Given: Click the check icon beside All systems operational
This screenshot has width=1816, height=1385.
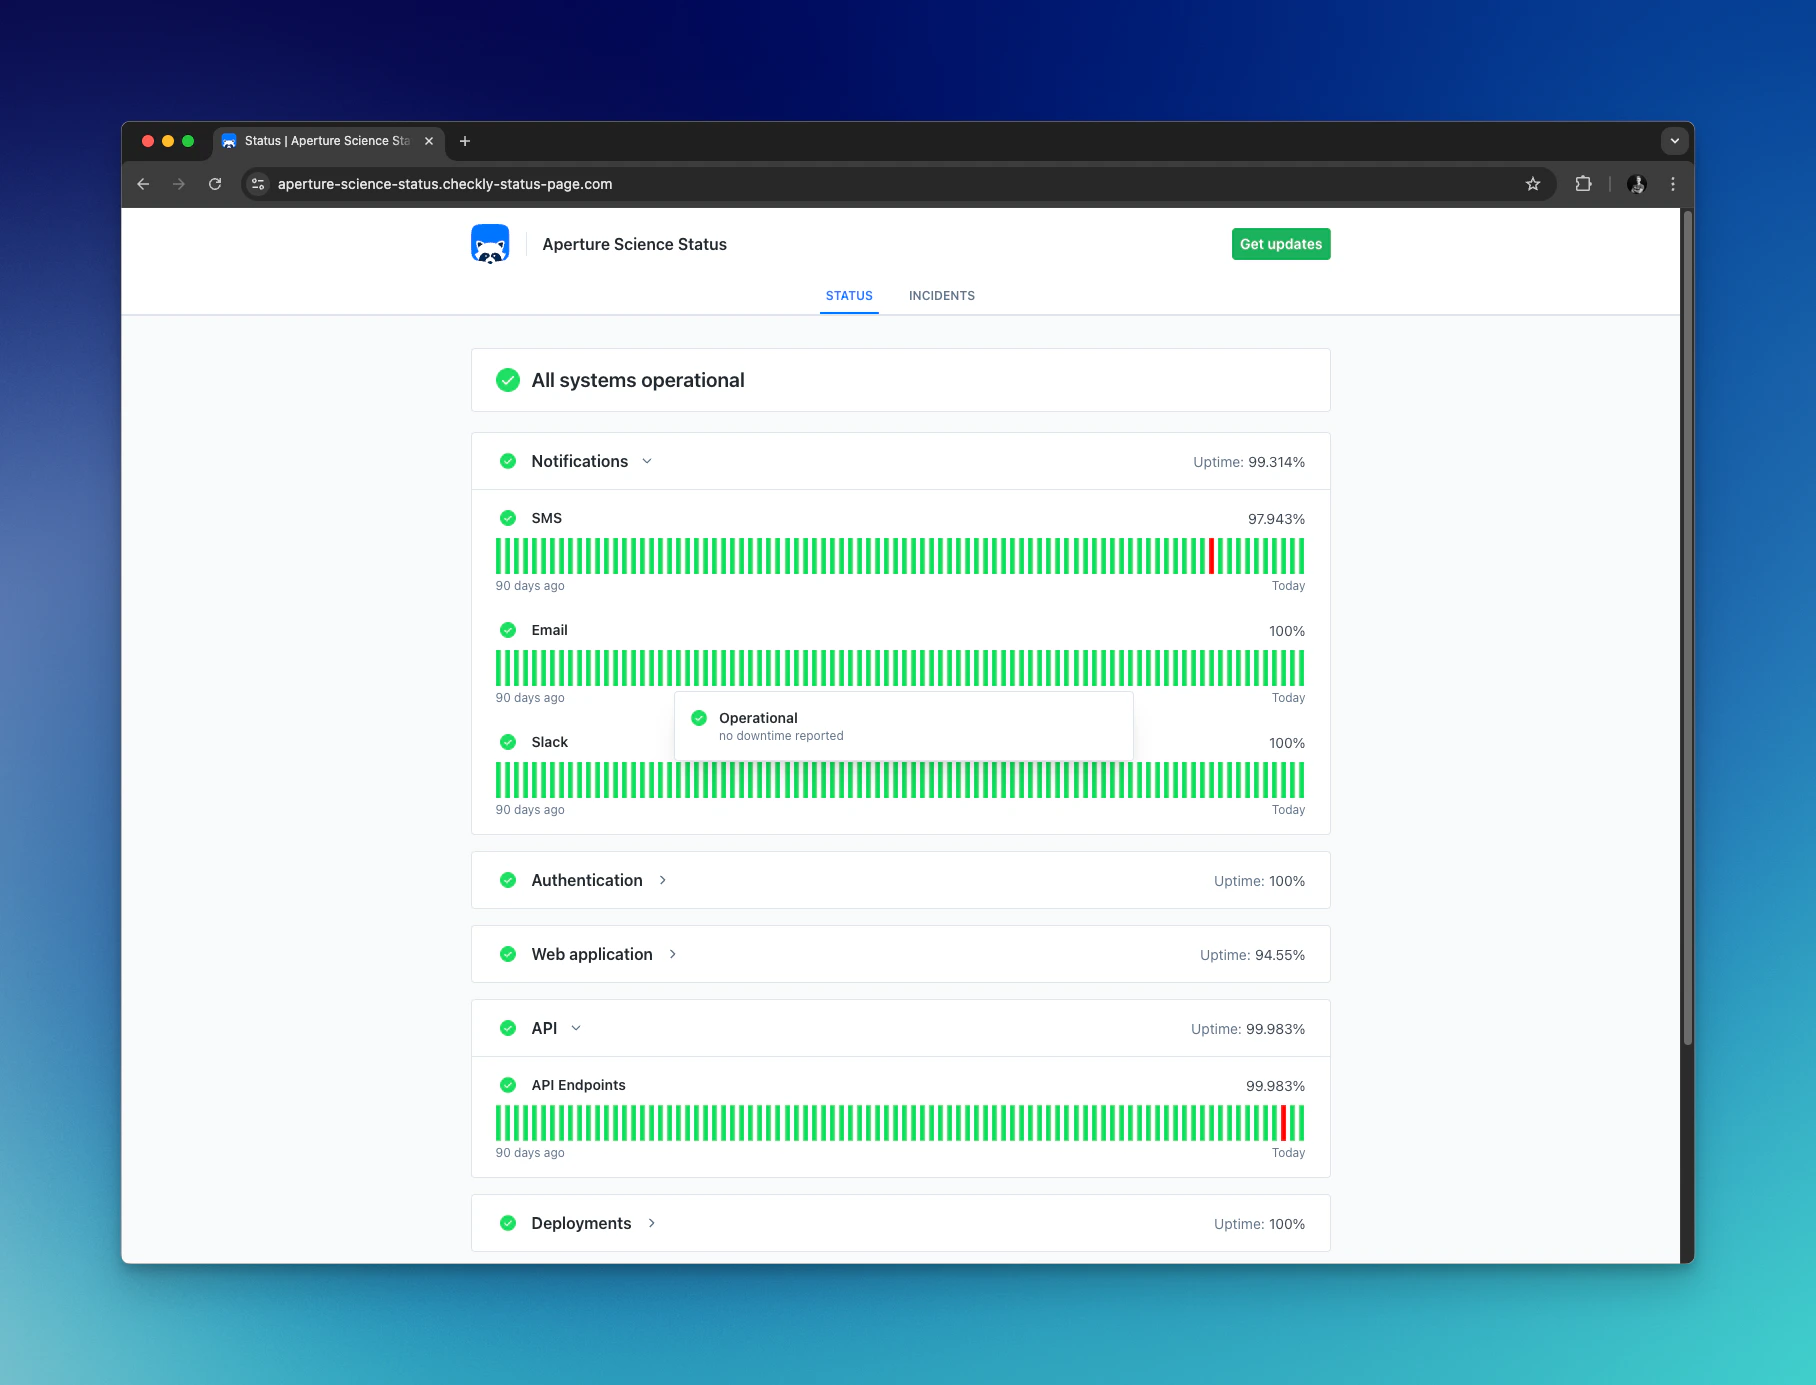Looking at the screenshot, I should [x=508, y=380].
